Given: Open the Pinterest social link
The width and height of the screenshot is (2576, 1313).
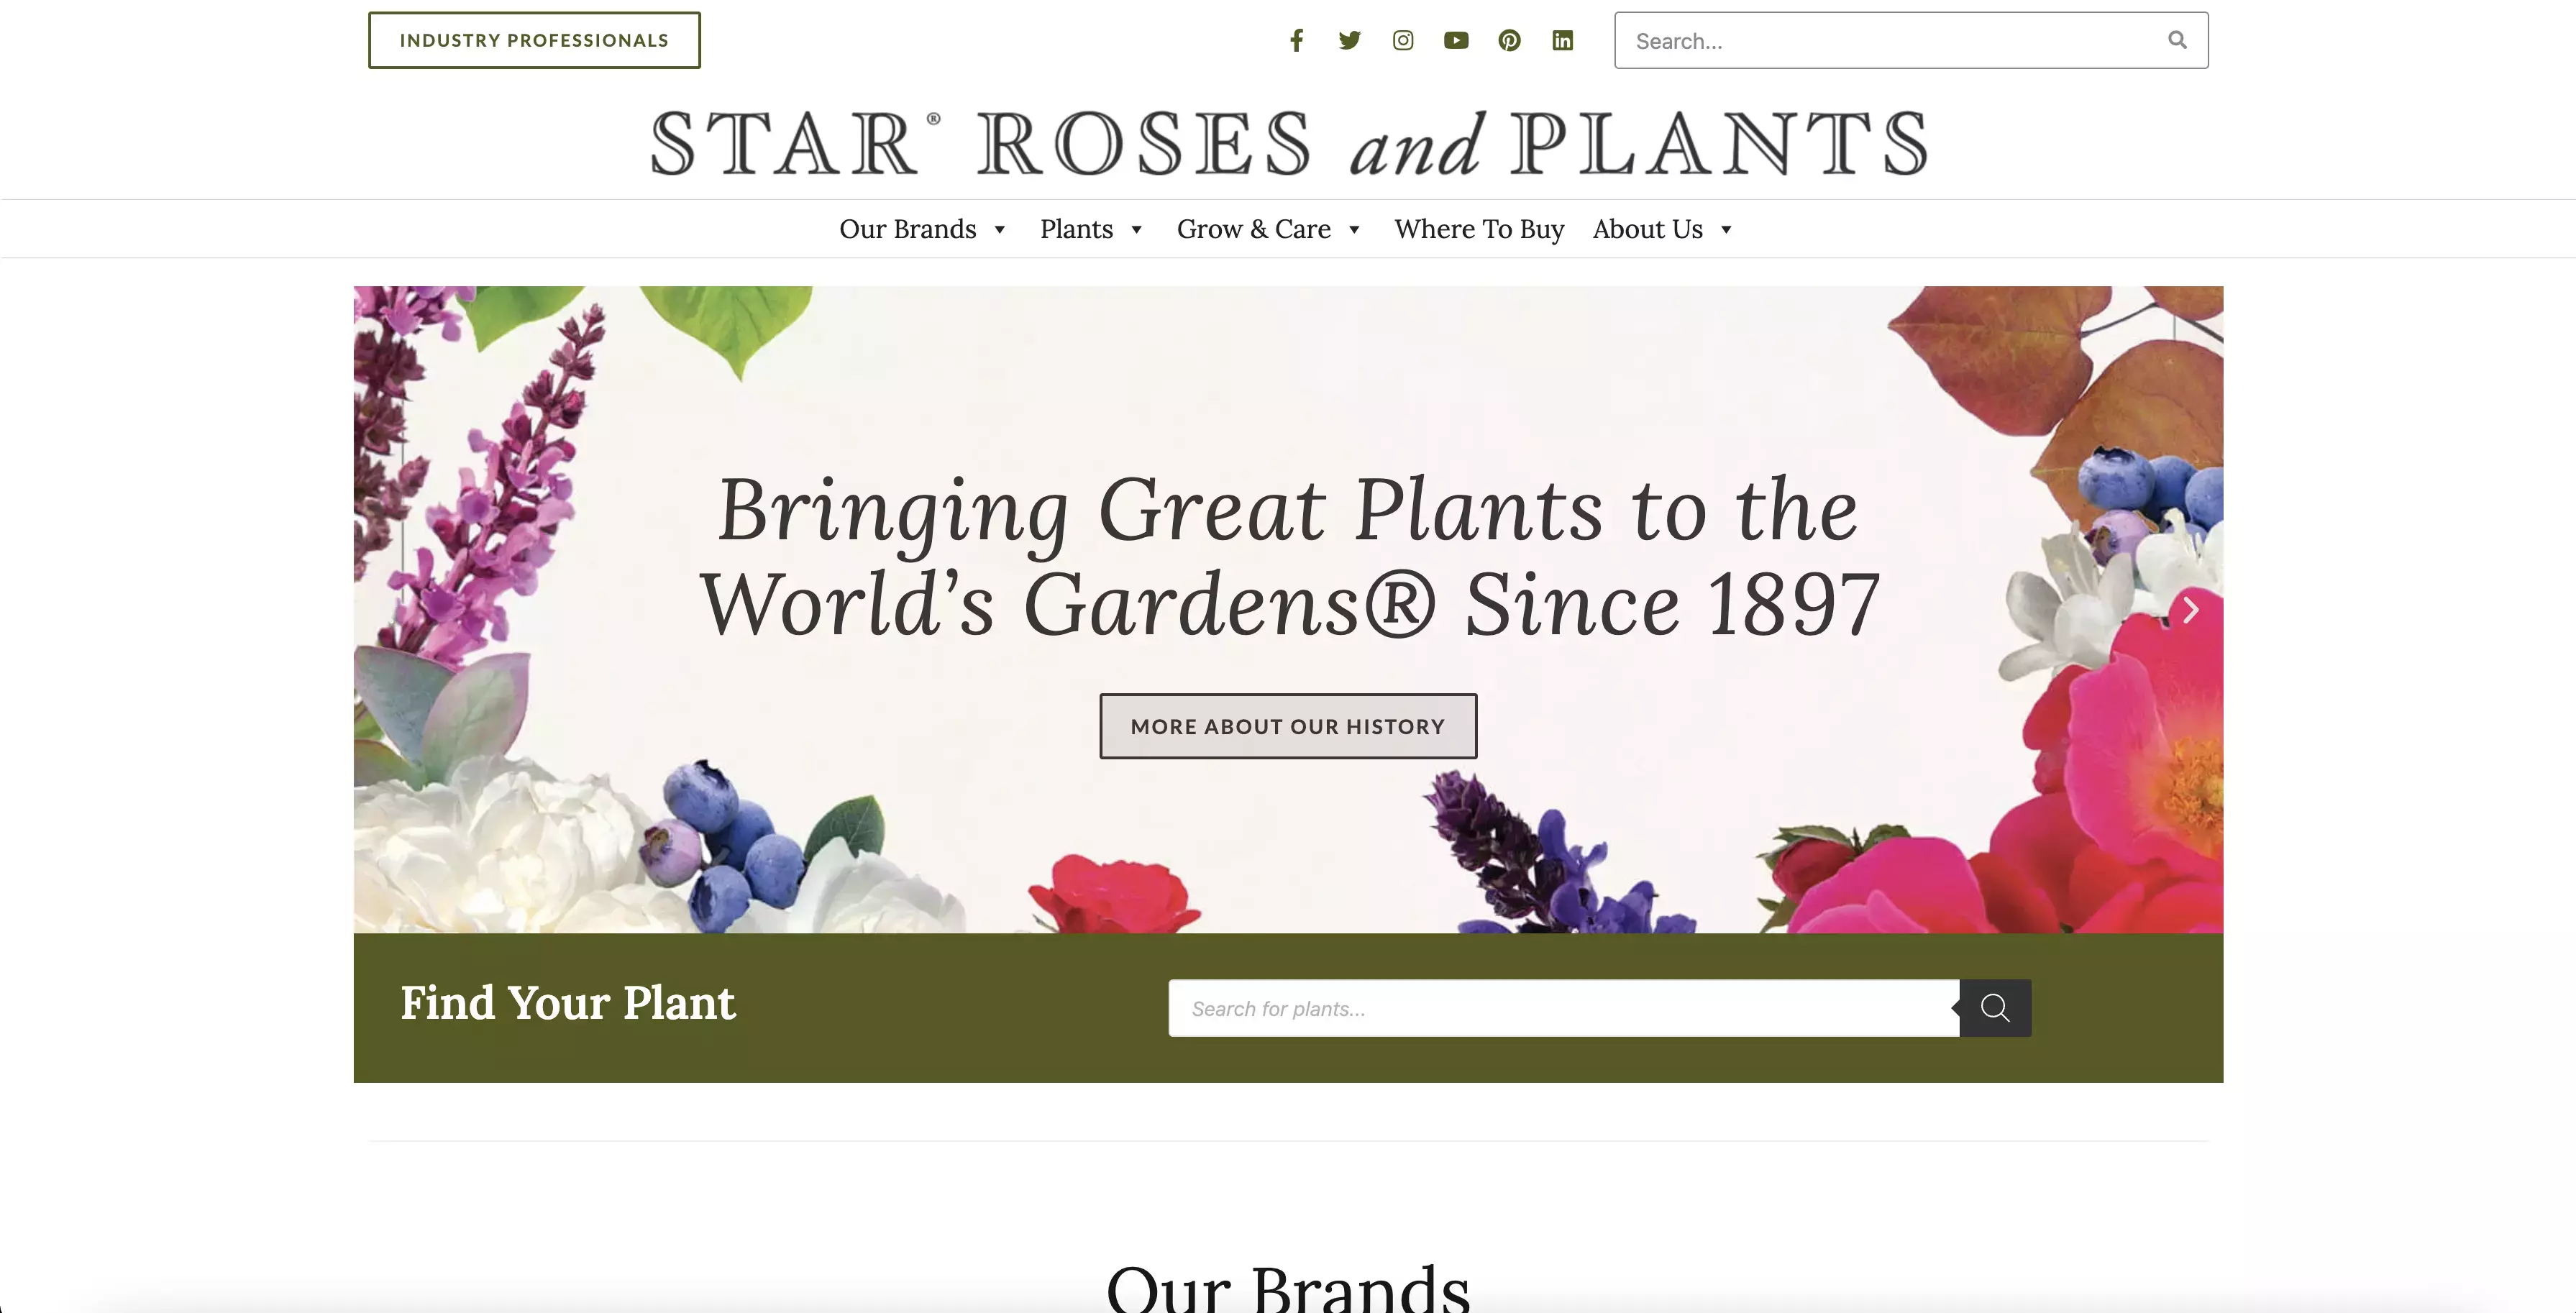Looking at the screenshot, I should [1509, 40].
